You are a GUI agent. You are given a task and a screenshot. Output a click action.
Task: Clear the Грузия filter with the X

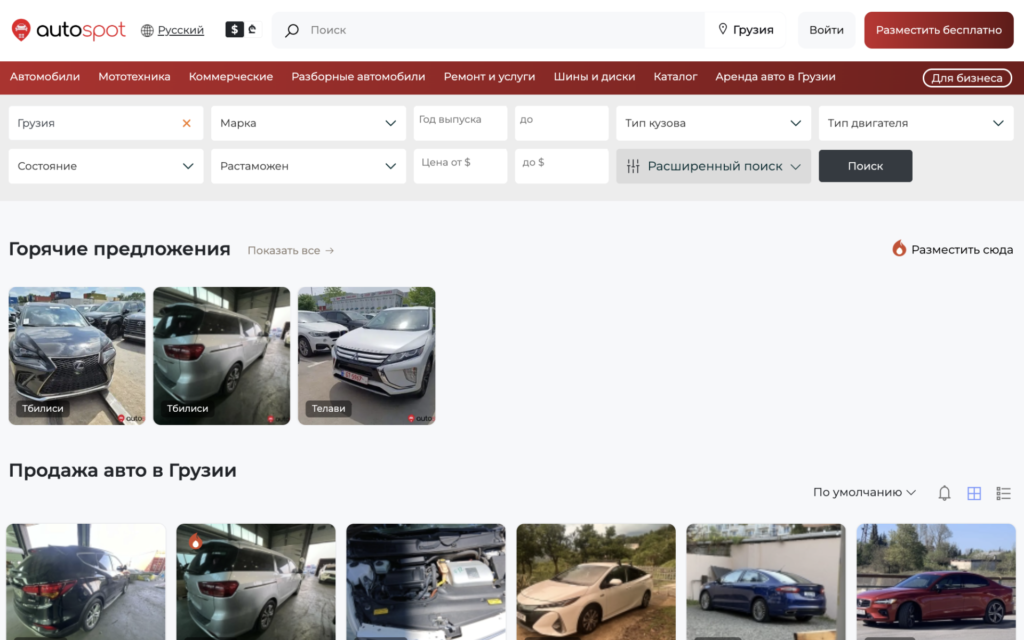[x=187, y=123]
